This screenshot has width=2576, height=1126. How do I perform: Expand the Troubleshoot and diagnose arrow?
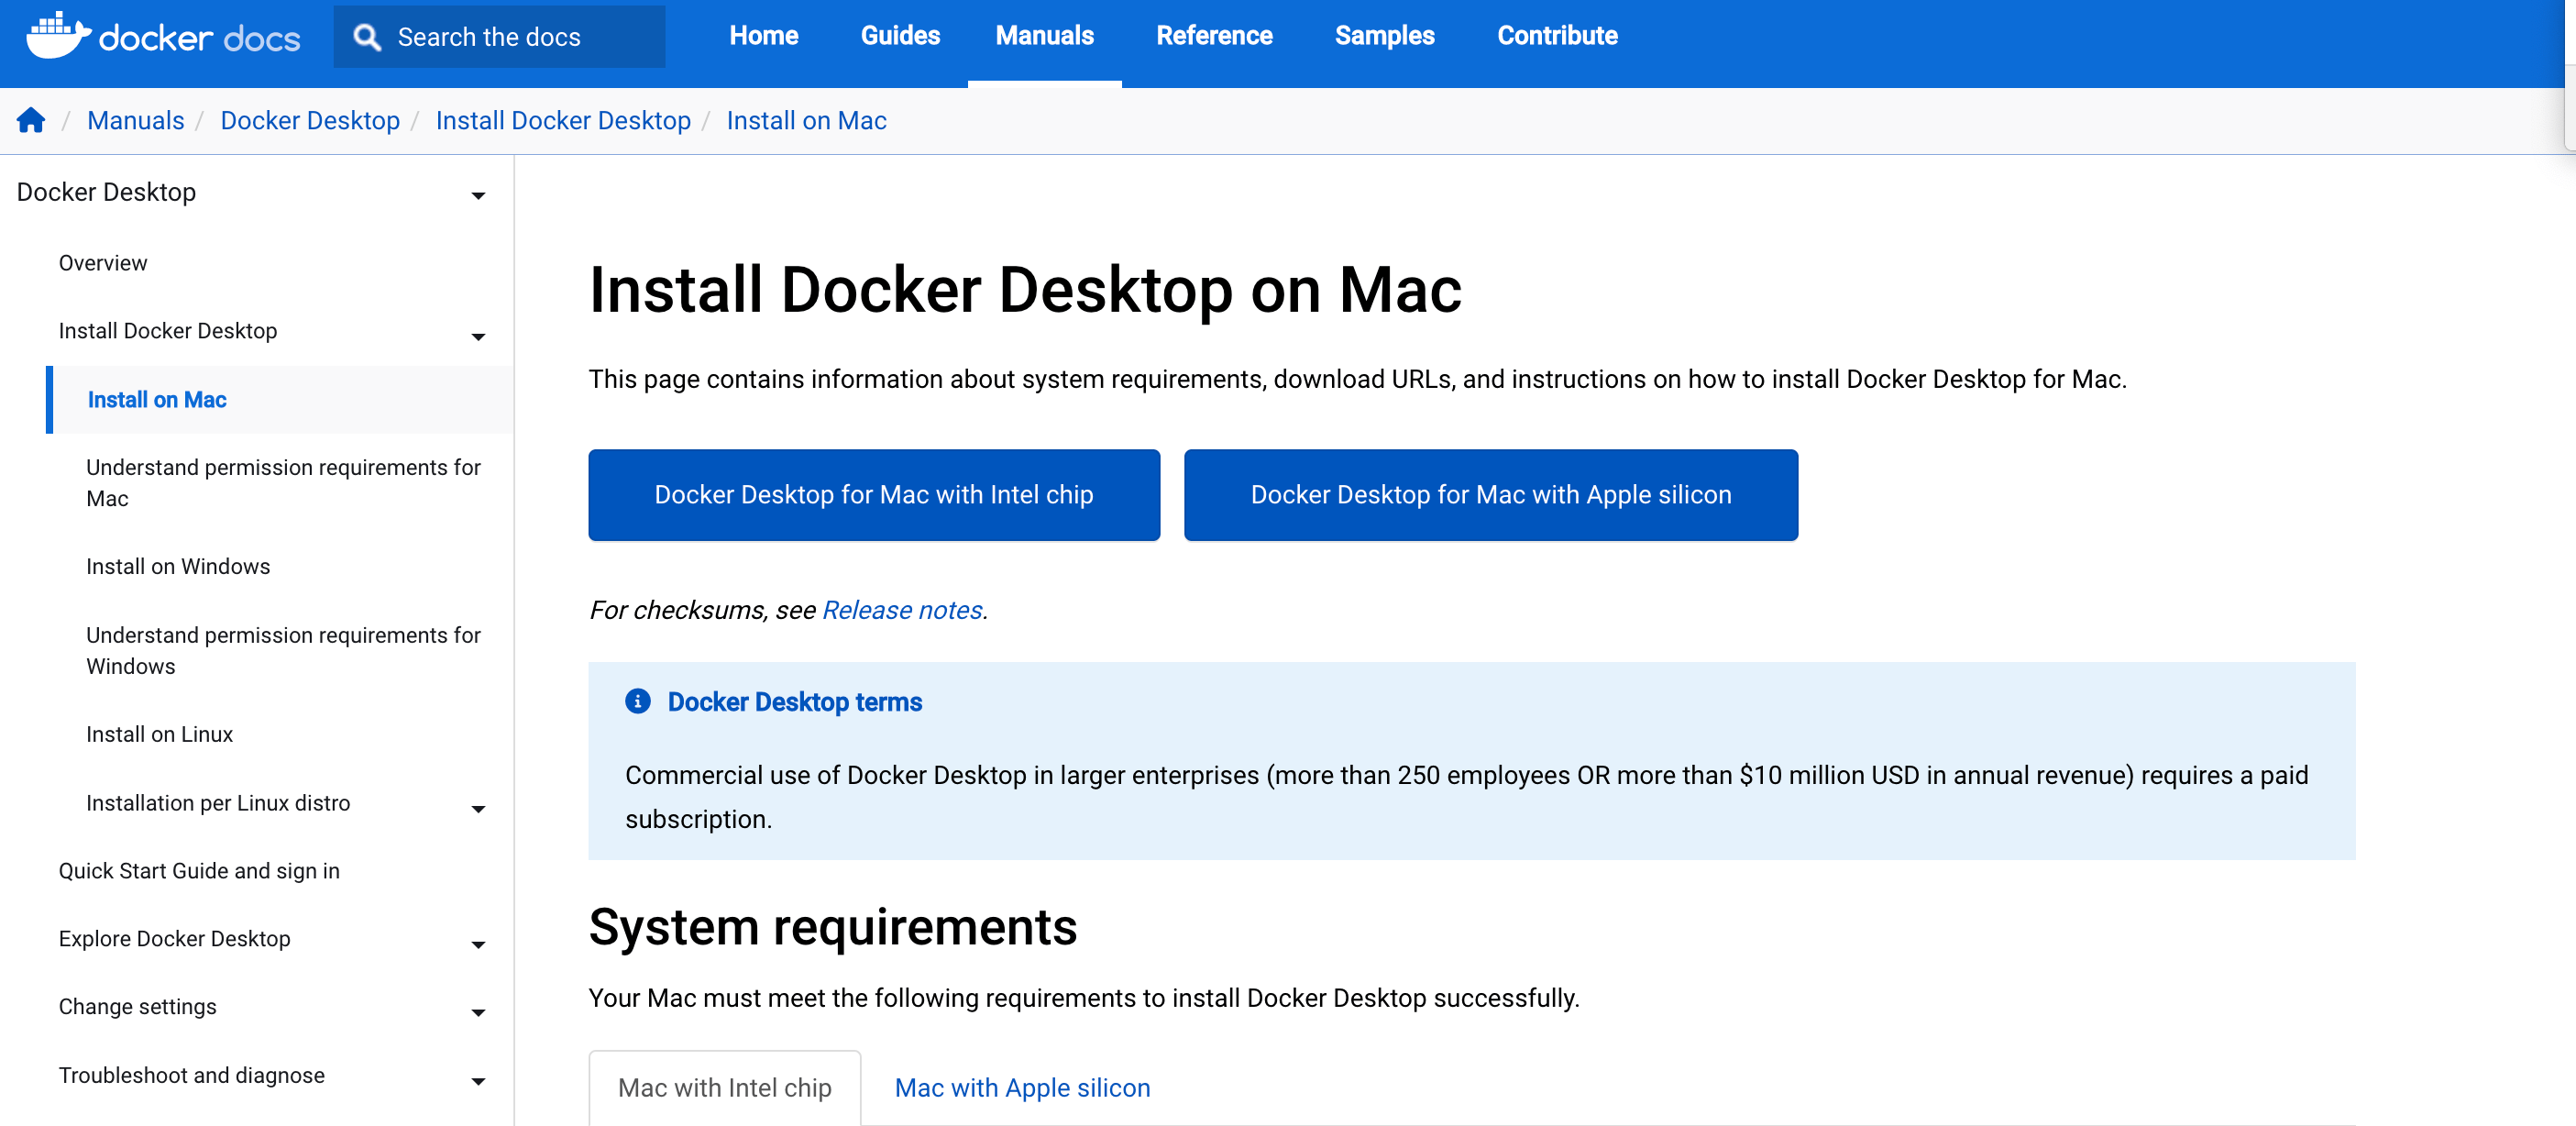[478, 1080]
